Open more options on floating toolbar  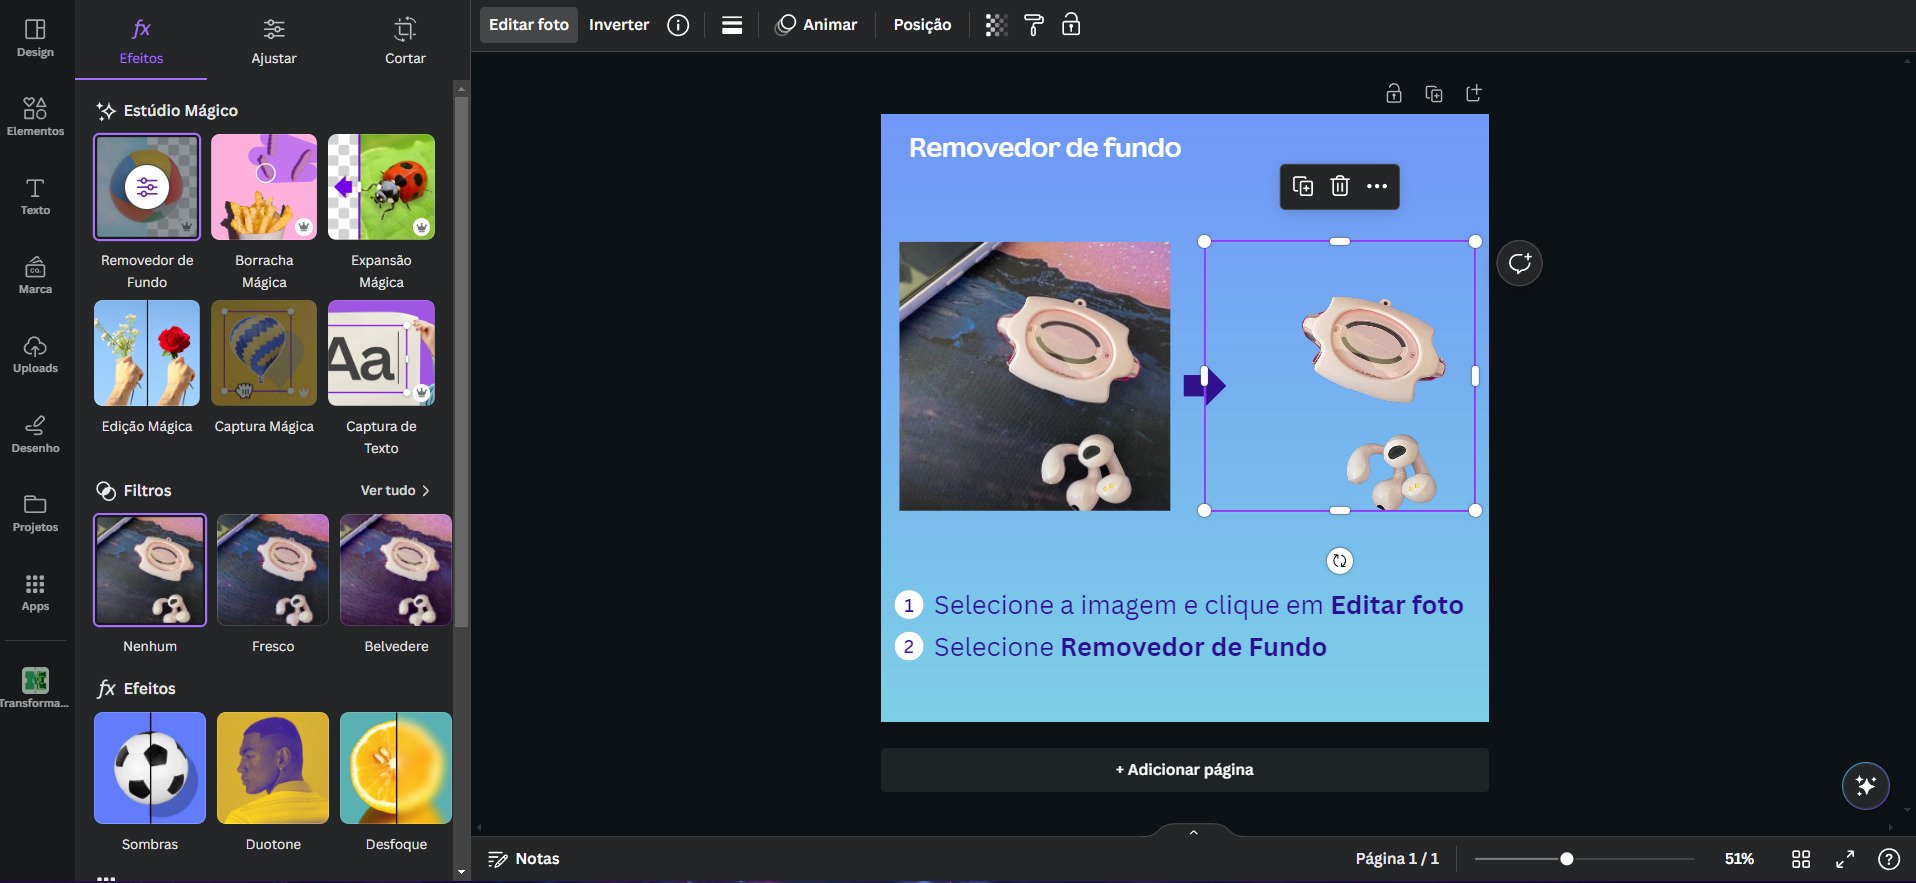tap(1377, 186)
